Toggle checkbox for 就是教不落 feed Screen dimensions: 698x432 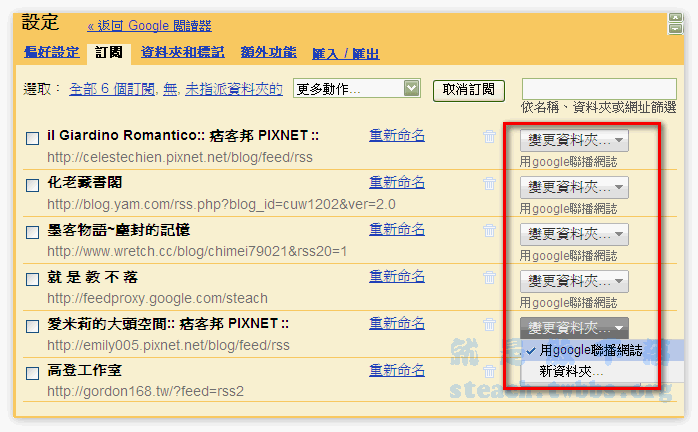pyautogui.click(x=32, y=280)
